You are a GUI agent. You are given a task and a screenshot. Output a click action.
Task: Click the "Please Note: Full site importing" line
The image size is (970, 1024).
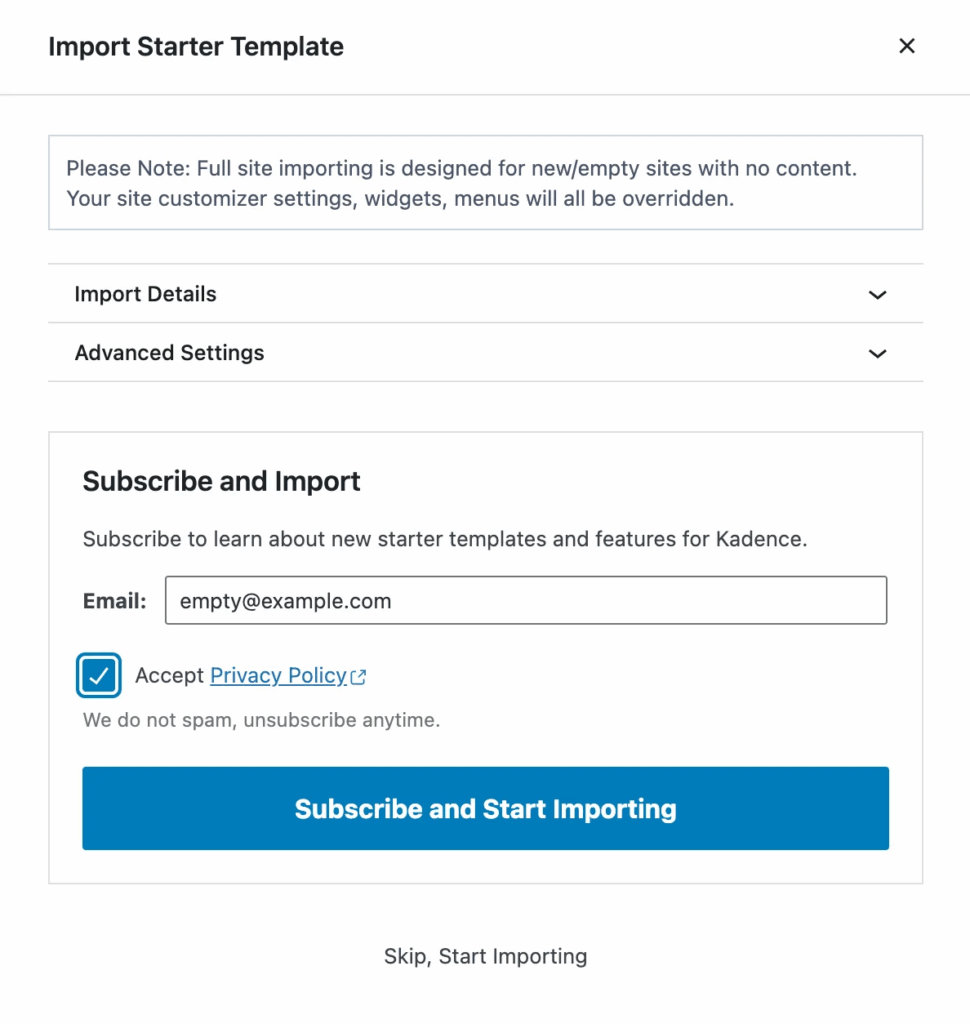click(461, 168)
